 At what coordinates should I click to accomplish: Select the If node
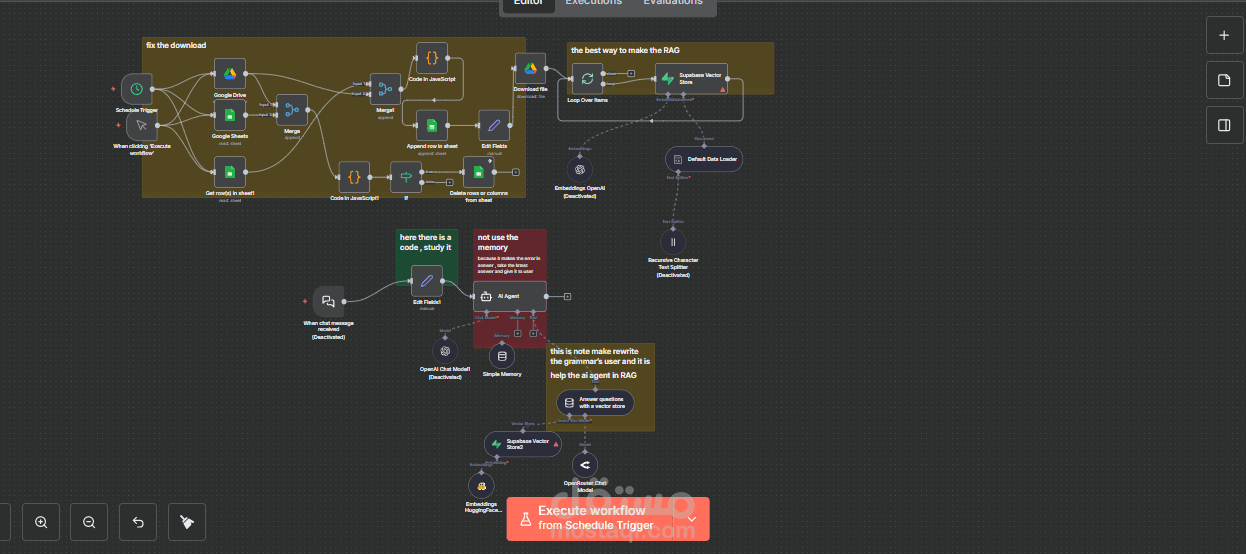[x=406, y=177]
